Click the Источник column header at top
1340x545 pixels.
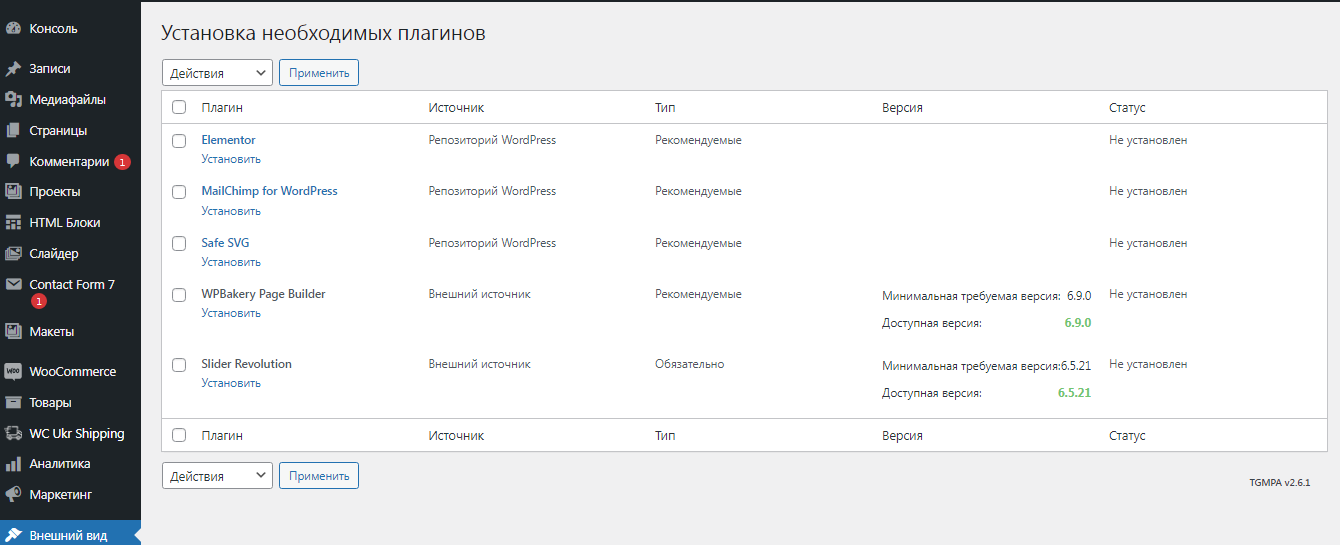click(456, 108)
